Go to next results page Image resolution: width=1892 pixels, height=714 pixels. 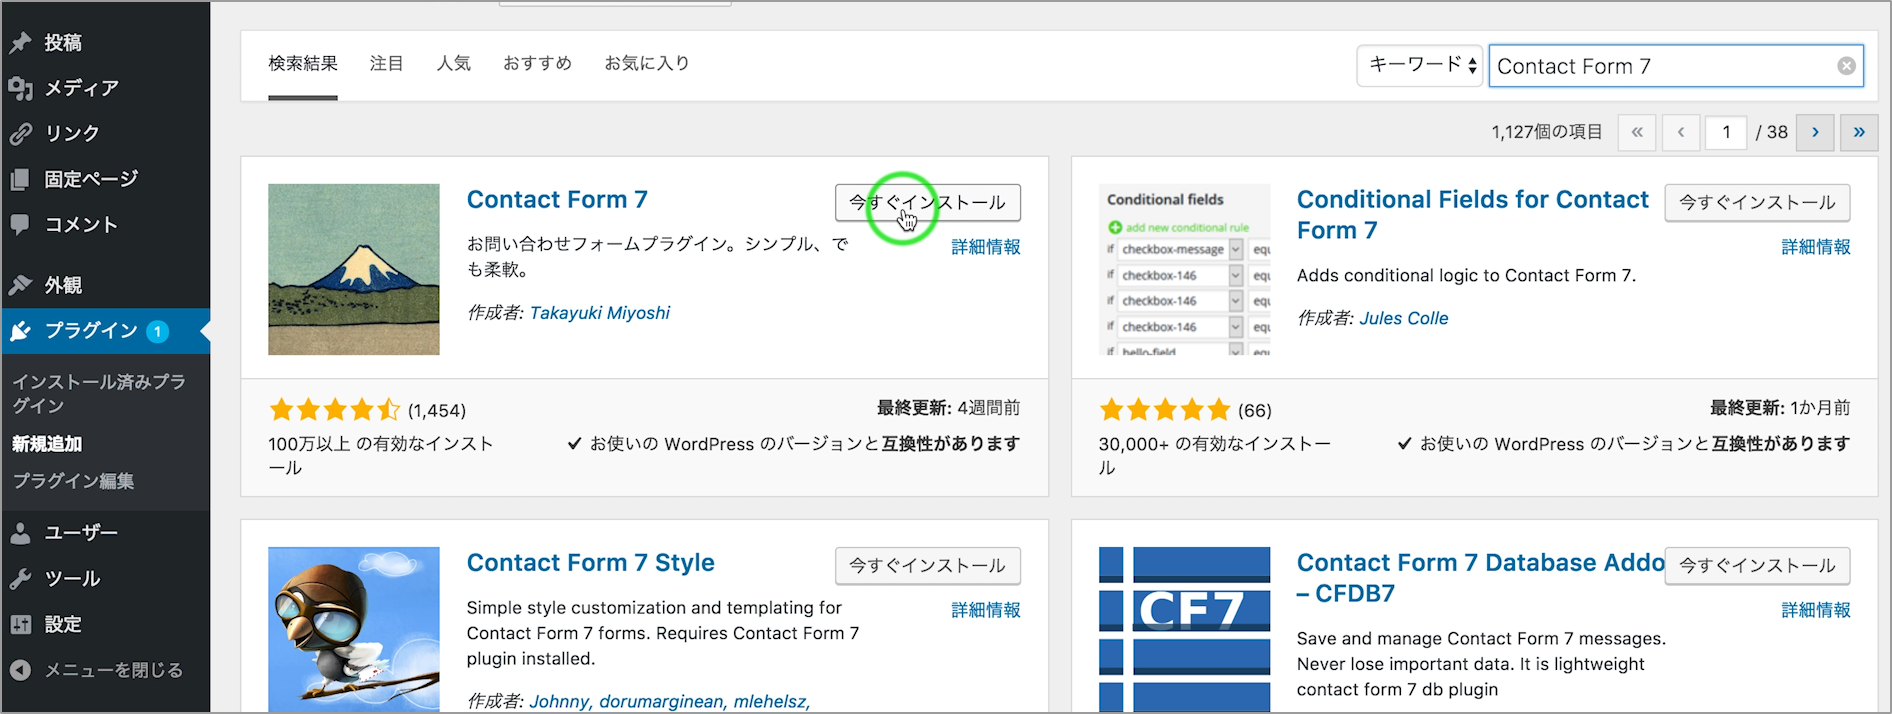(x=1815, y=132)
